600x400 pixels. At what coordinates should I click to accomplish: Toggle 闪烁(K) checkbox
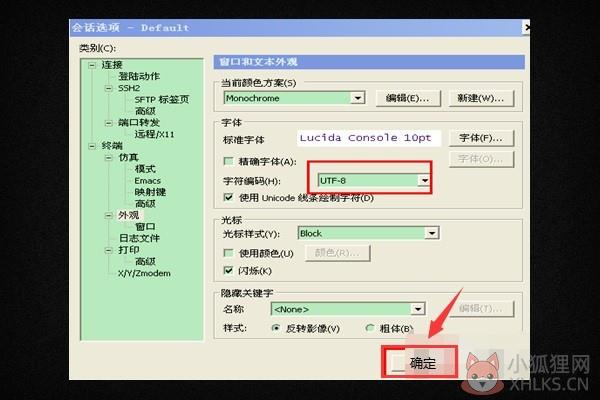coord(228,271)
